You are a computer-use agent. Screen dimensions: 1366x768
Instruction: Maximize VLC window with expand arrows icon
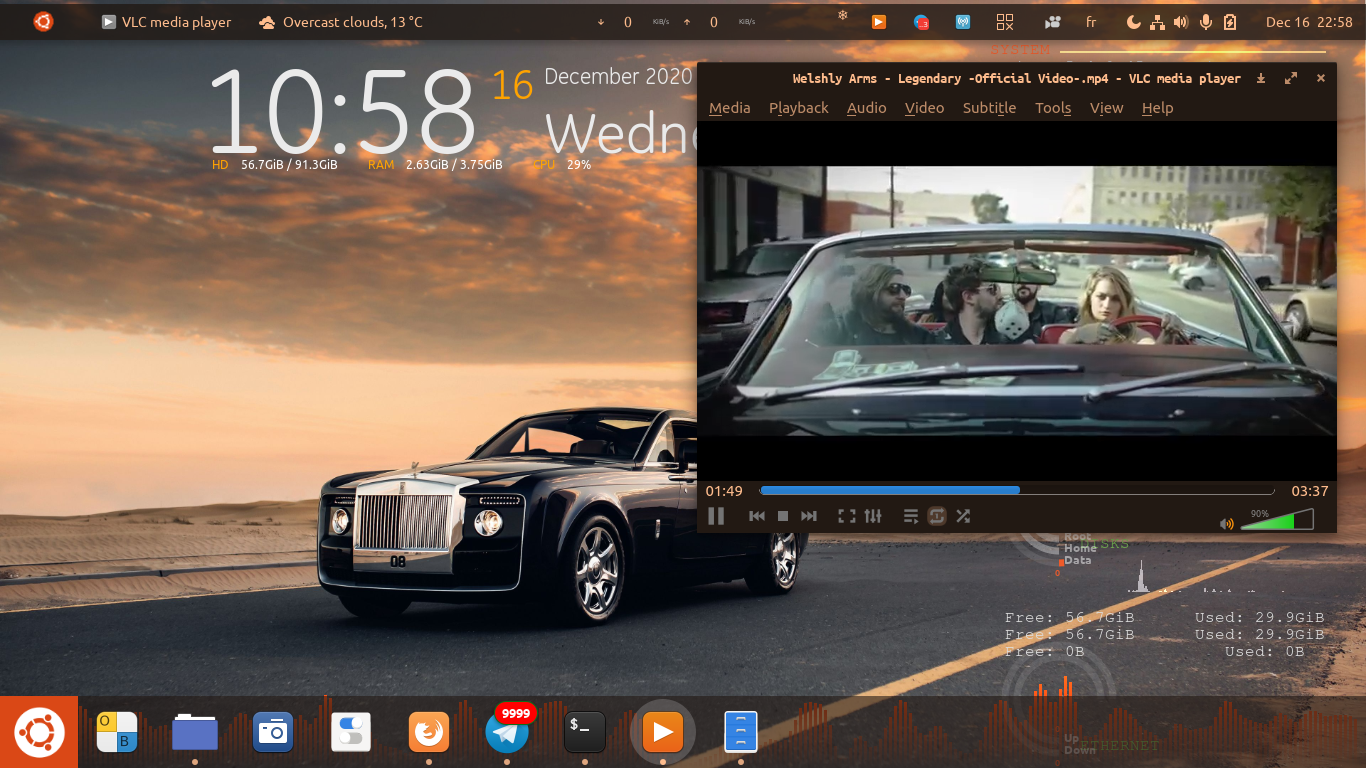[x=1291, y=78]
